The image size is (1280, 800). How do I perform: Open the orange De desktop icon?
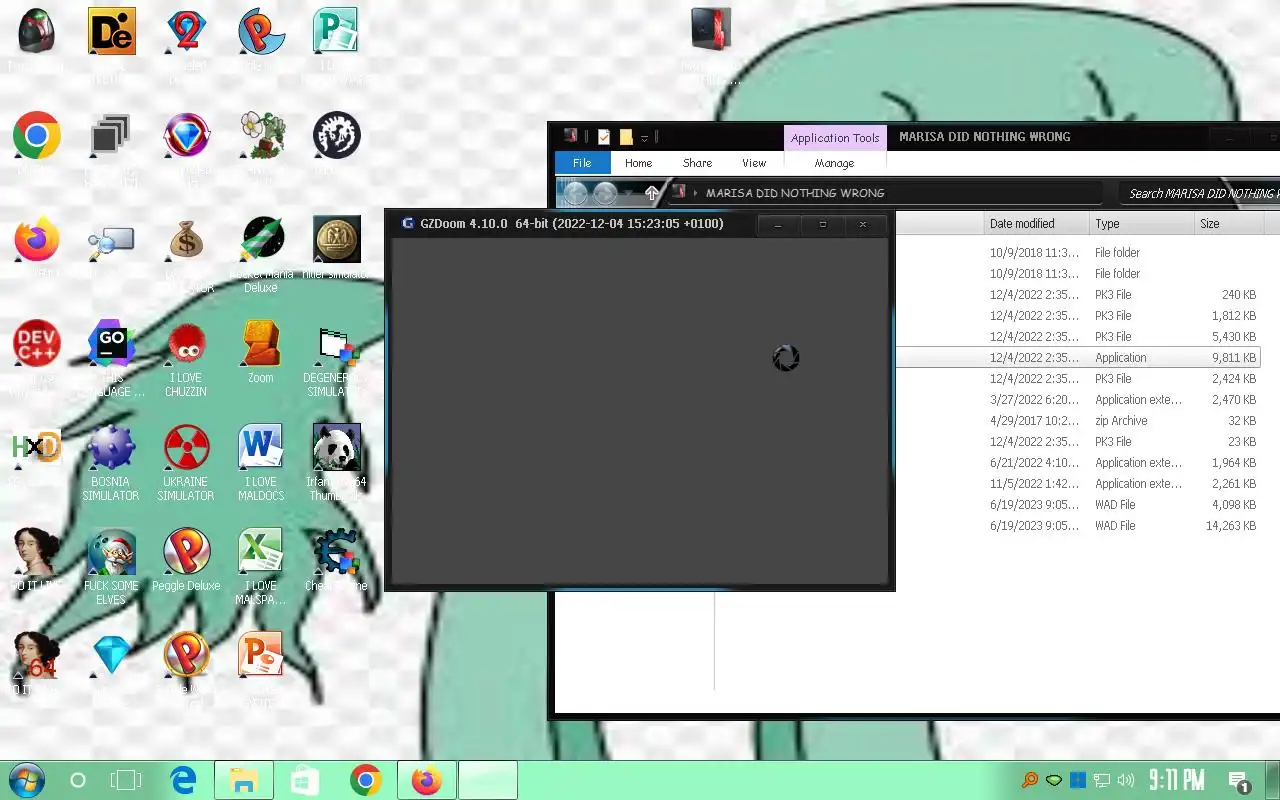click(x=111, y=31)
